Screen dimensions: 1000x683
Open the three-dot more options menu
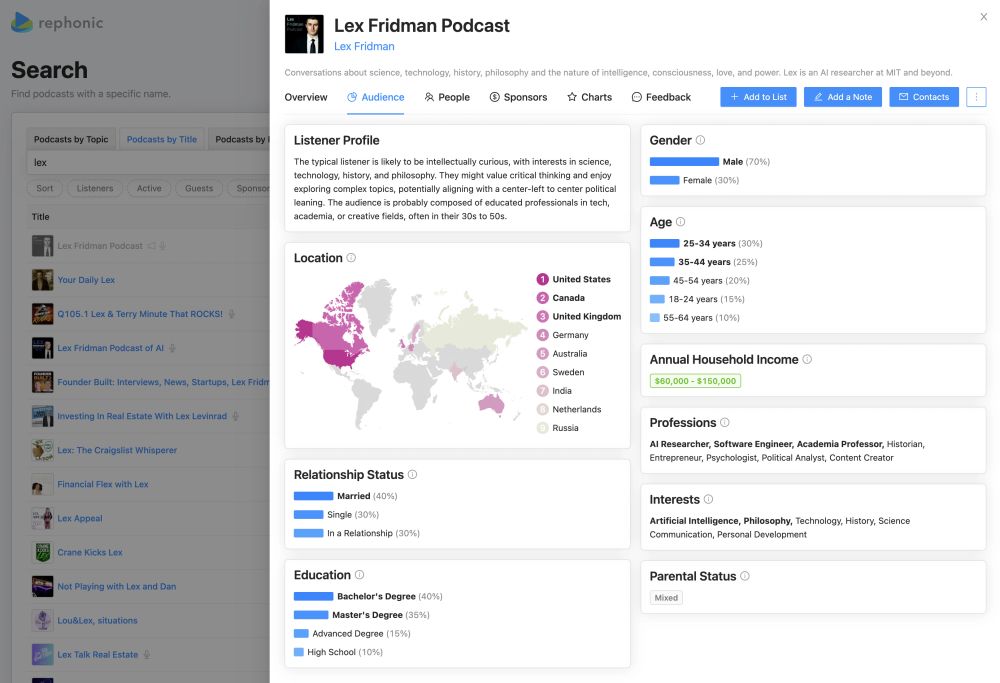pyautogui.click(x=976, y=97)
